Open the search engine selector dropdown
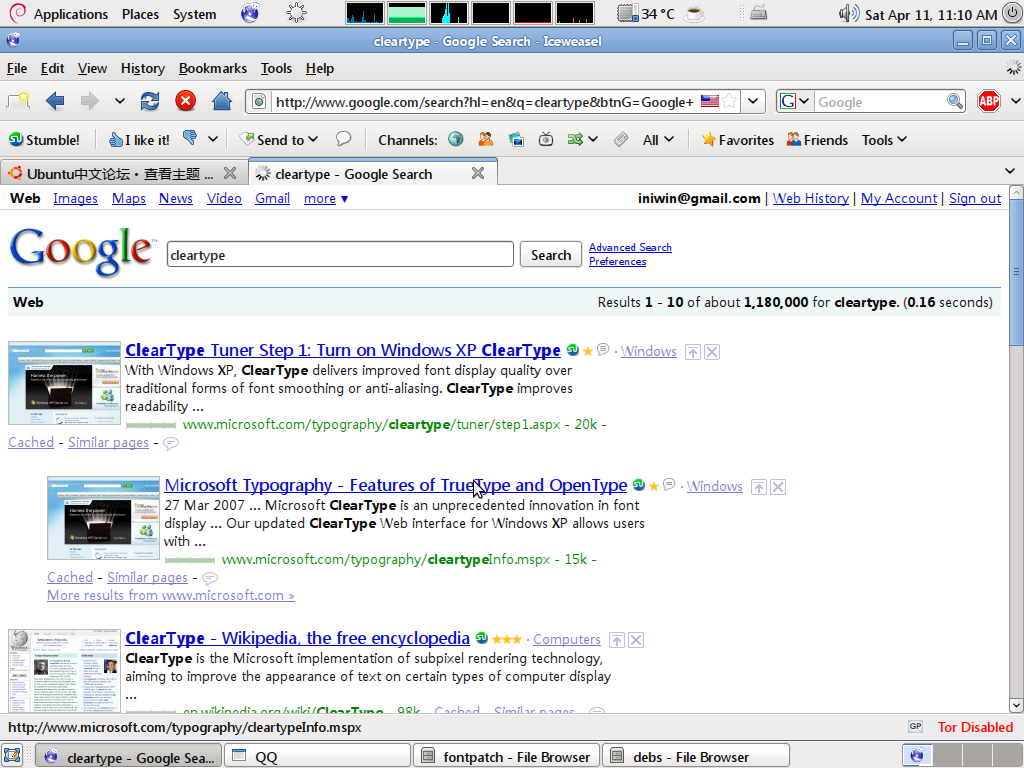The height and width of the screenshot is (768, 1024). pyautogui.click(x=795, y=101)
